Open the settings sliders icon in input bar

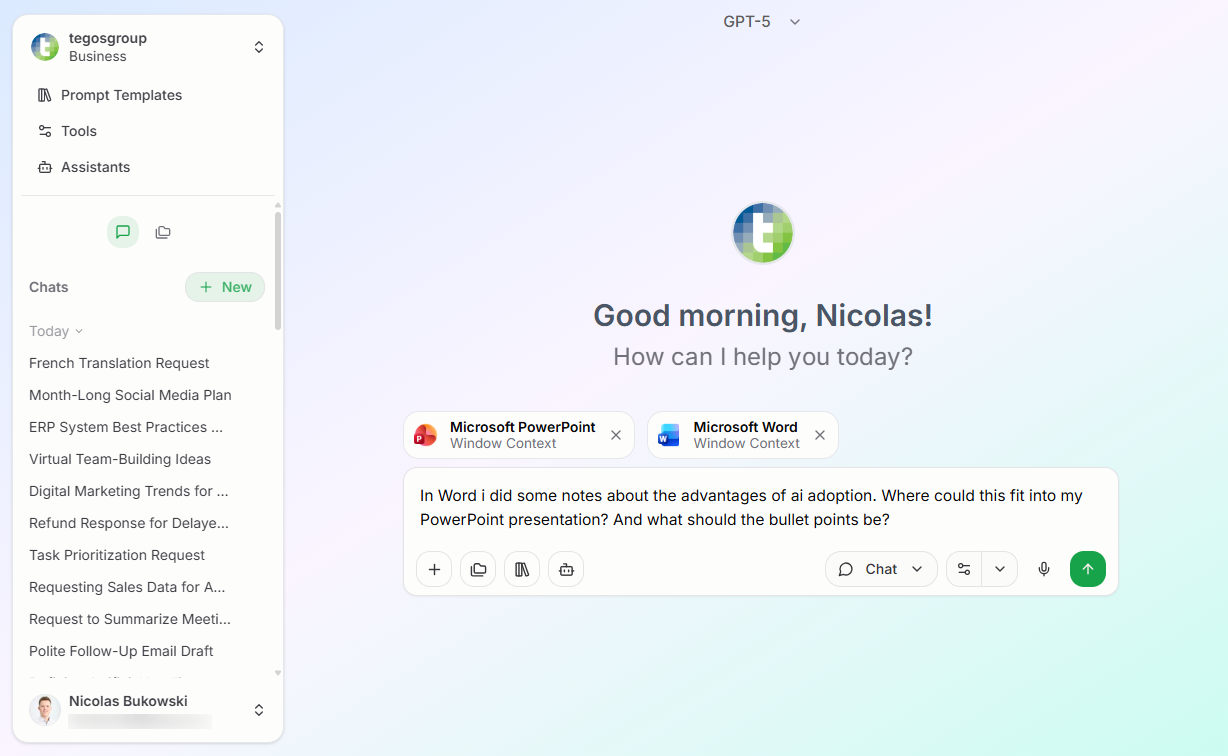click(964, 569)
